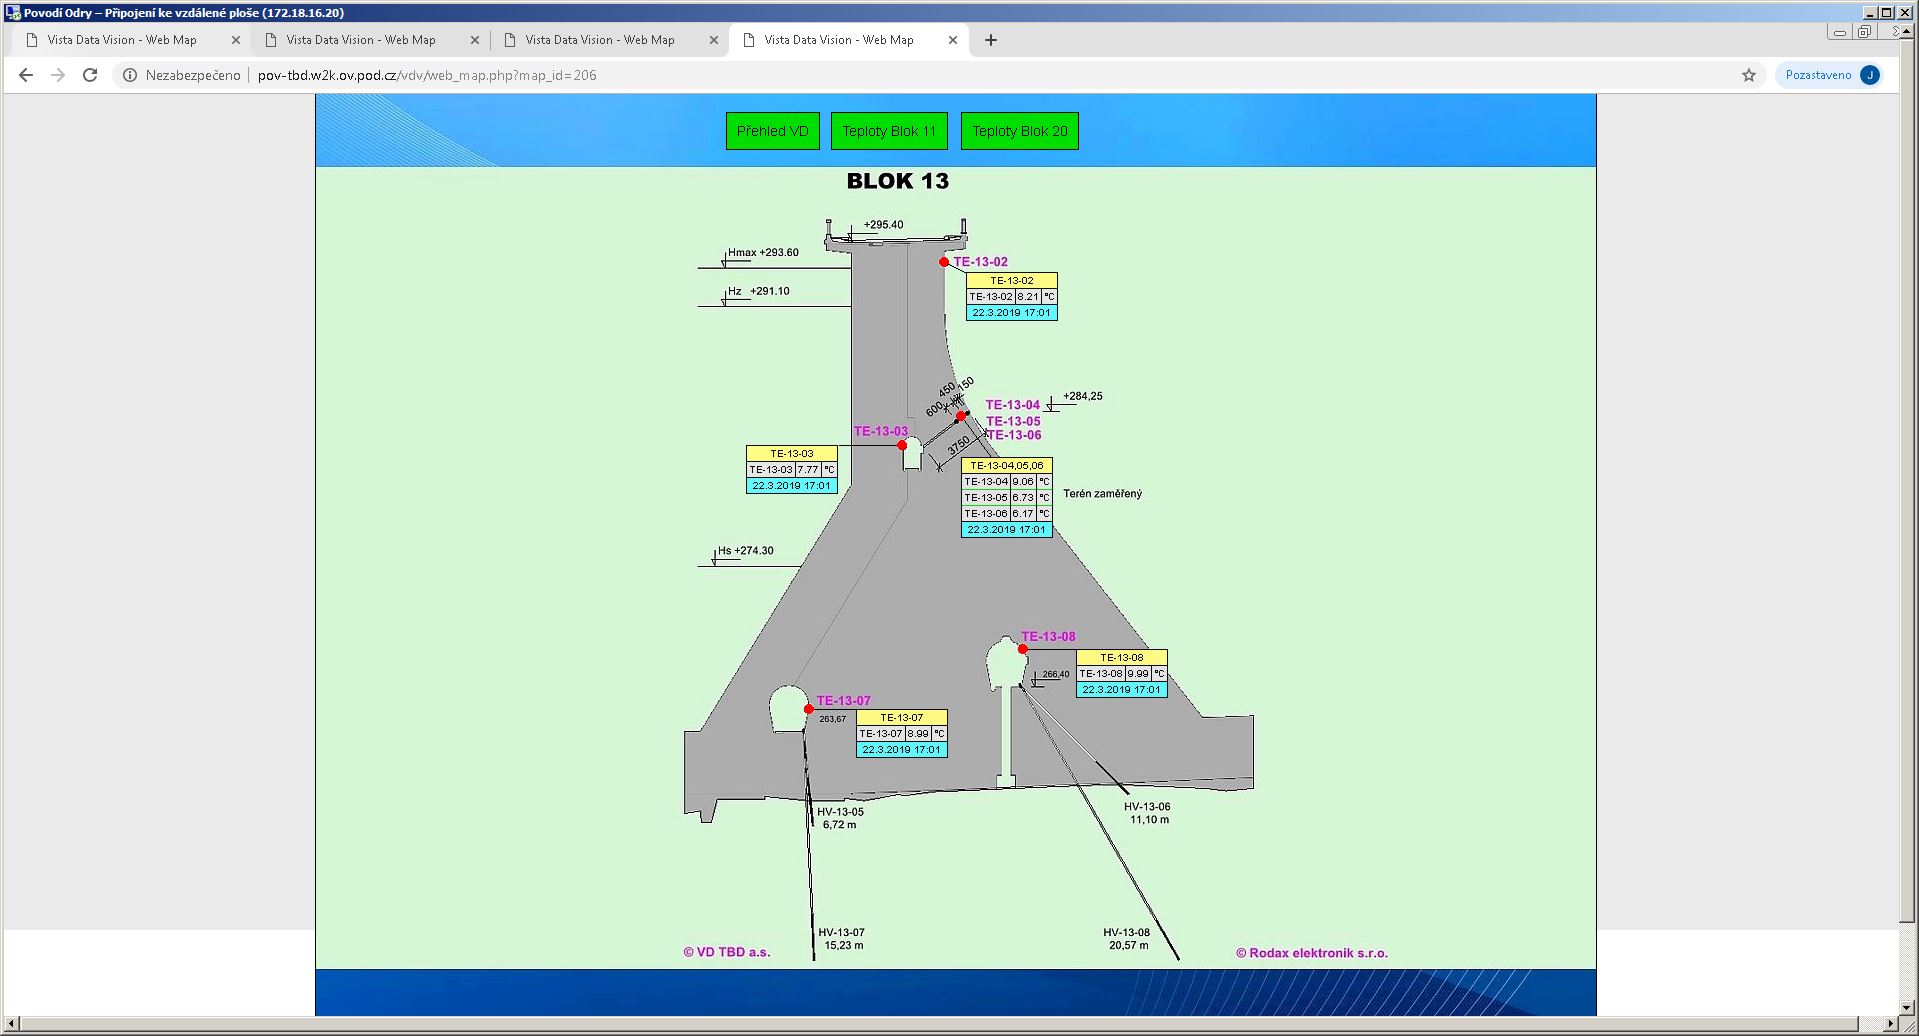Viewport: 1919px width, 1036px height.
Task: Click the © Rodax elektronik s.r.o. text
Action: pyautogui.click(x=1312, y=953)
